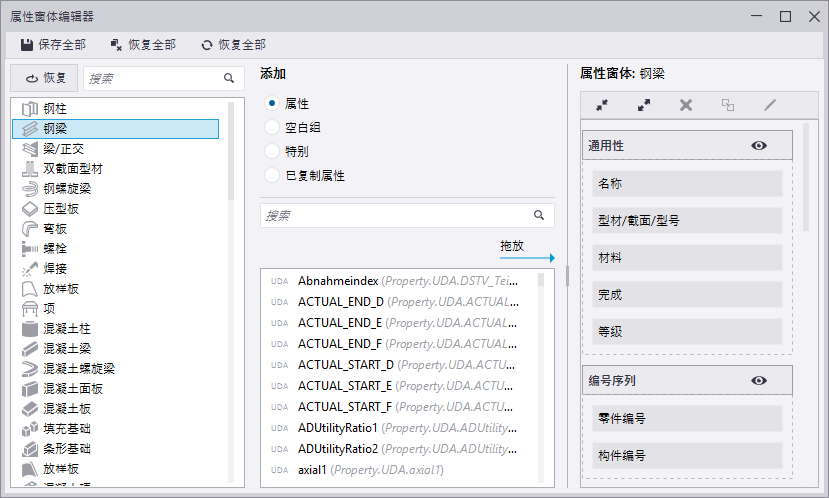Click the copy icon in property toolbar
The image size is (829, 498).
728,105
